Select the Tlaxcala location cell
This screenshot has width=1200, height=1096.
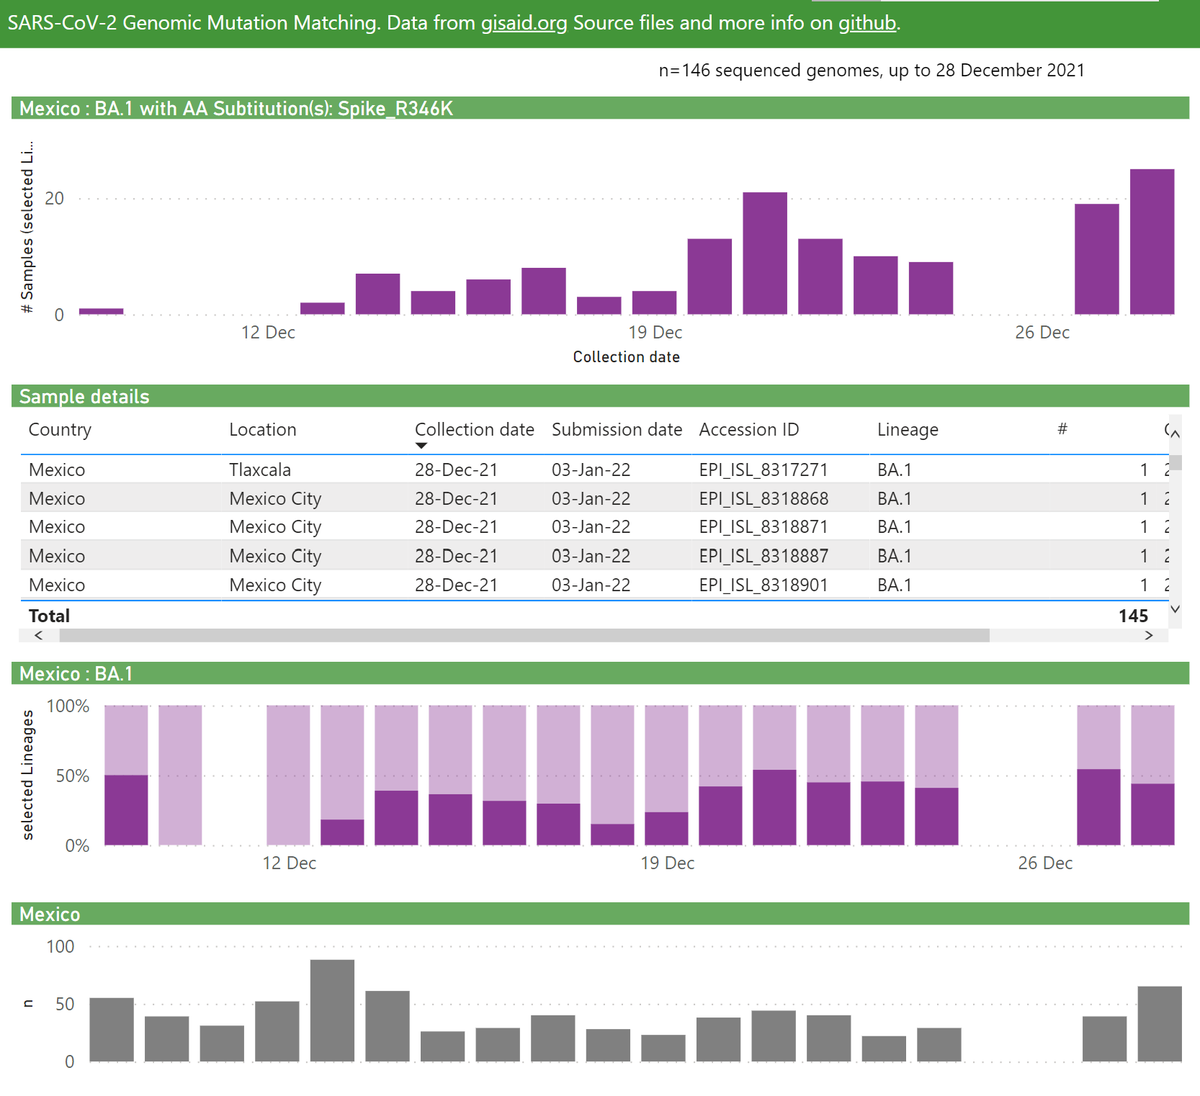coord(260,470)
